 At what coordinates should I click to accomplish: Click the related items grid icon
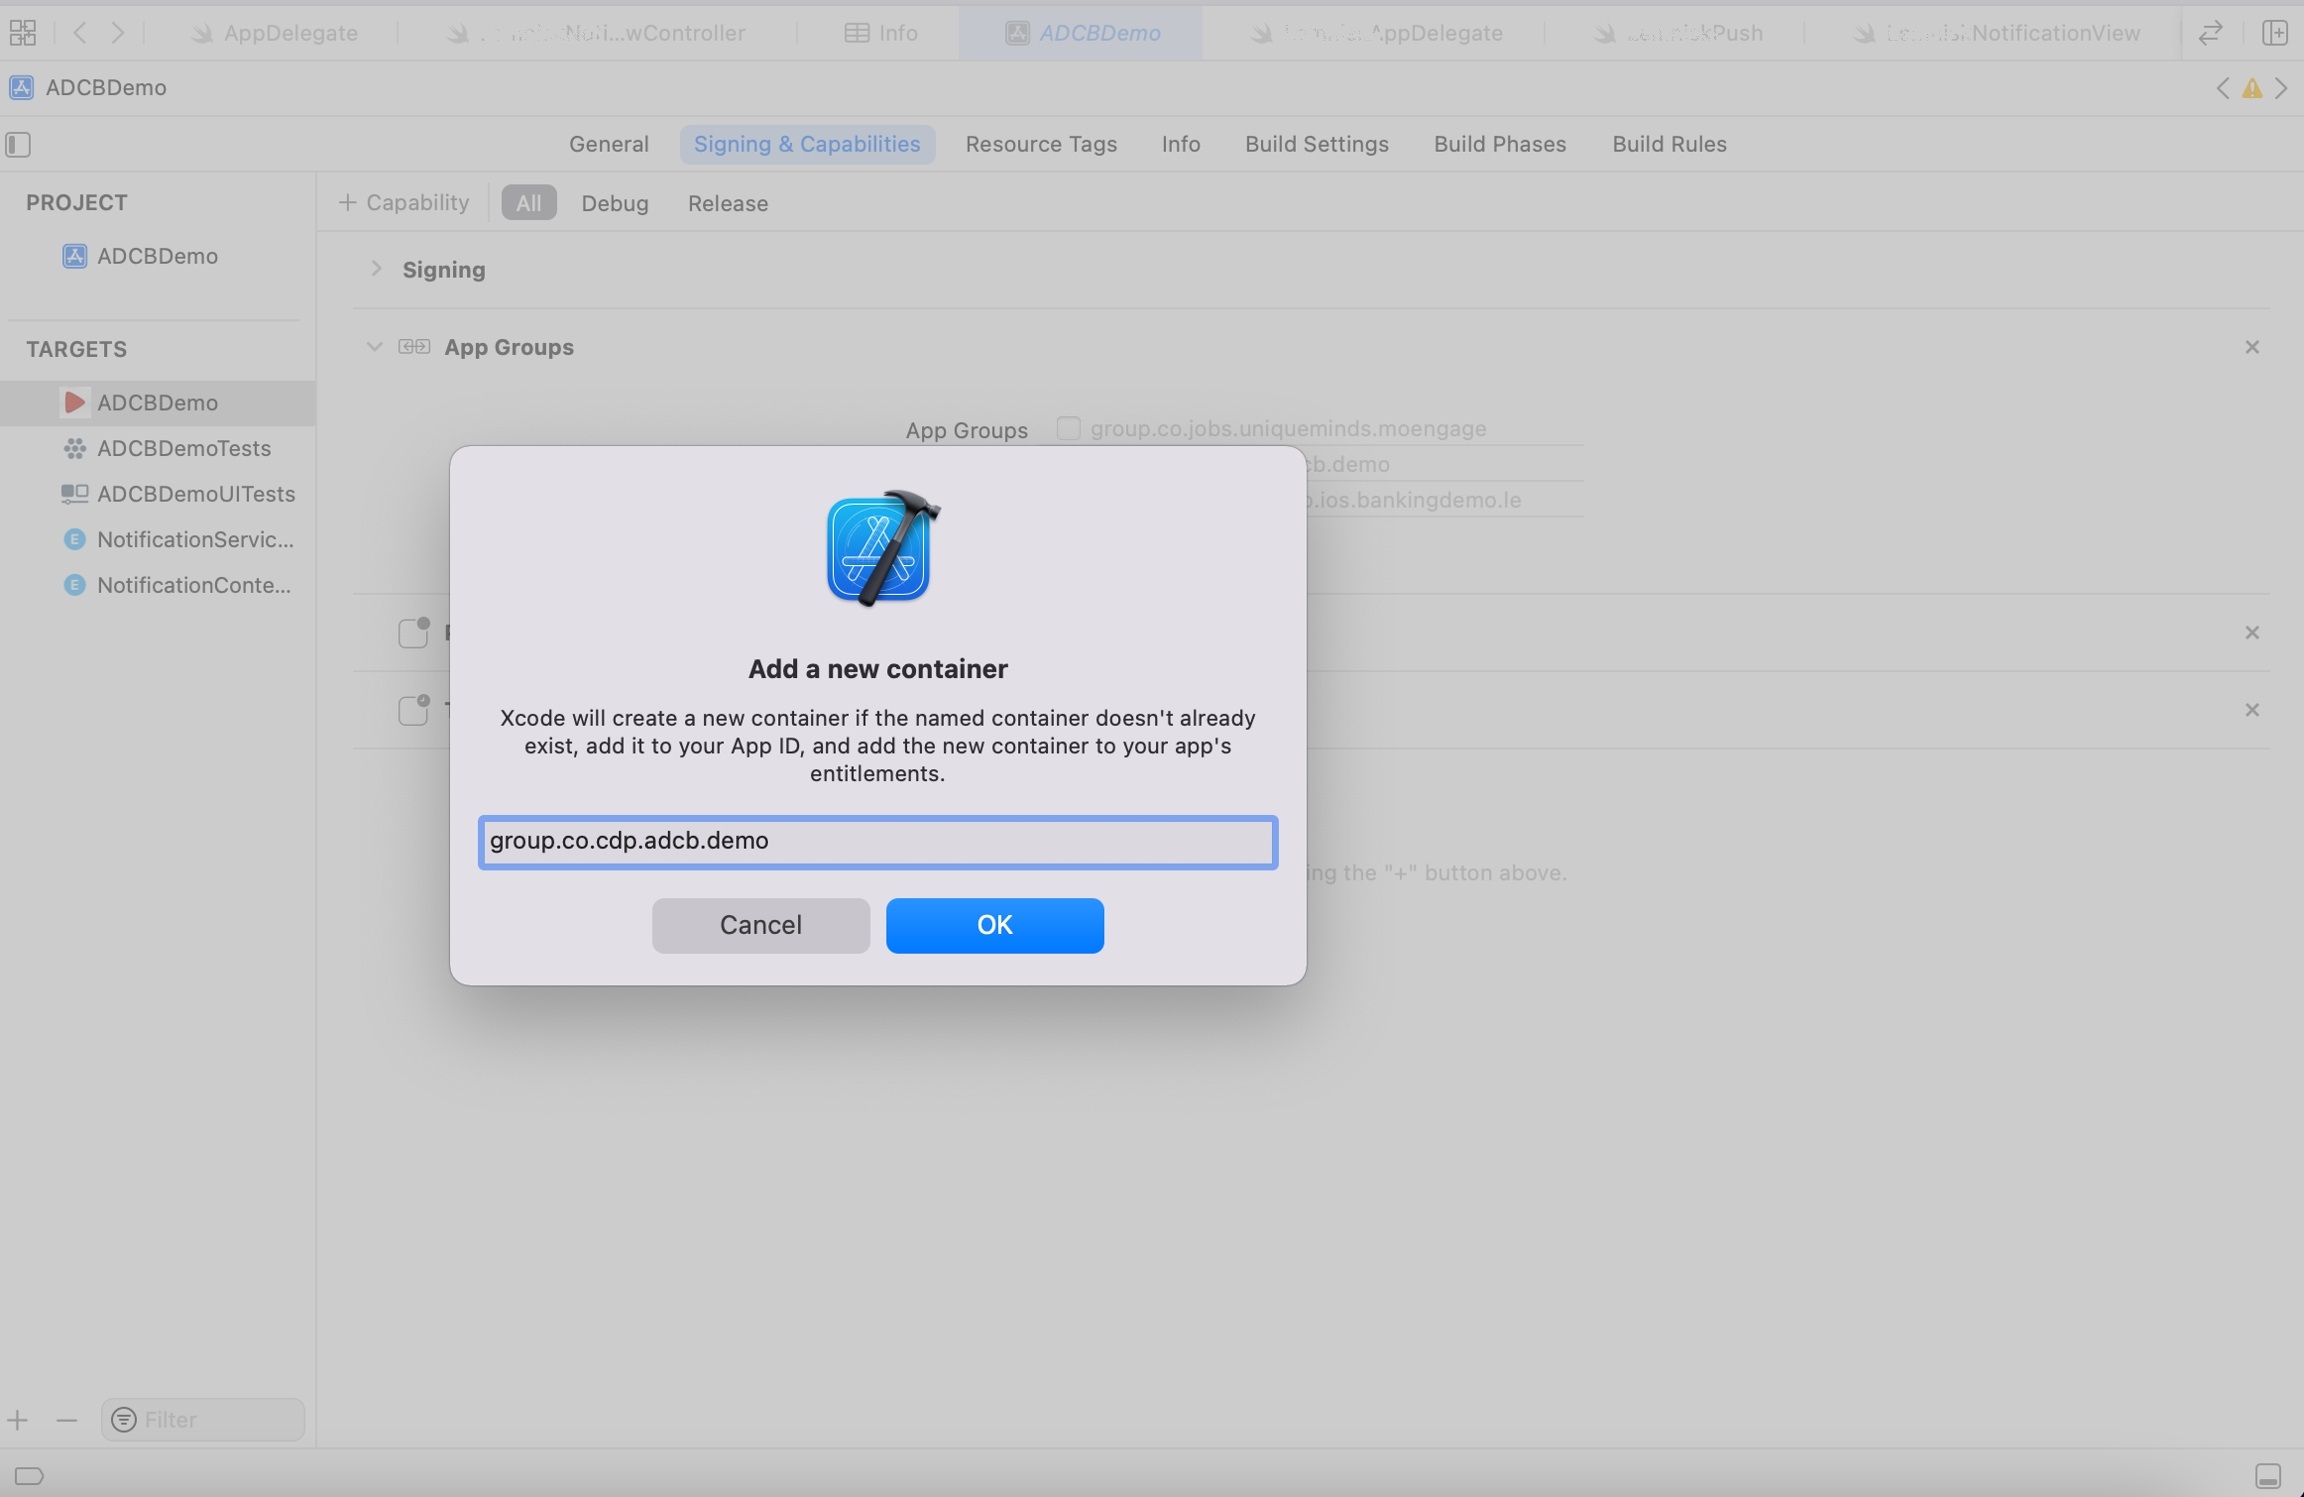pos(22,32)
